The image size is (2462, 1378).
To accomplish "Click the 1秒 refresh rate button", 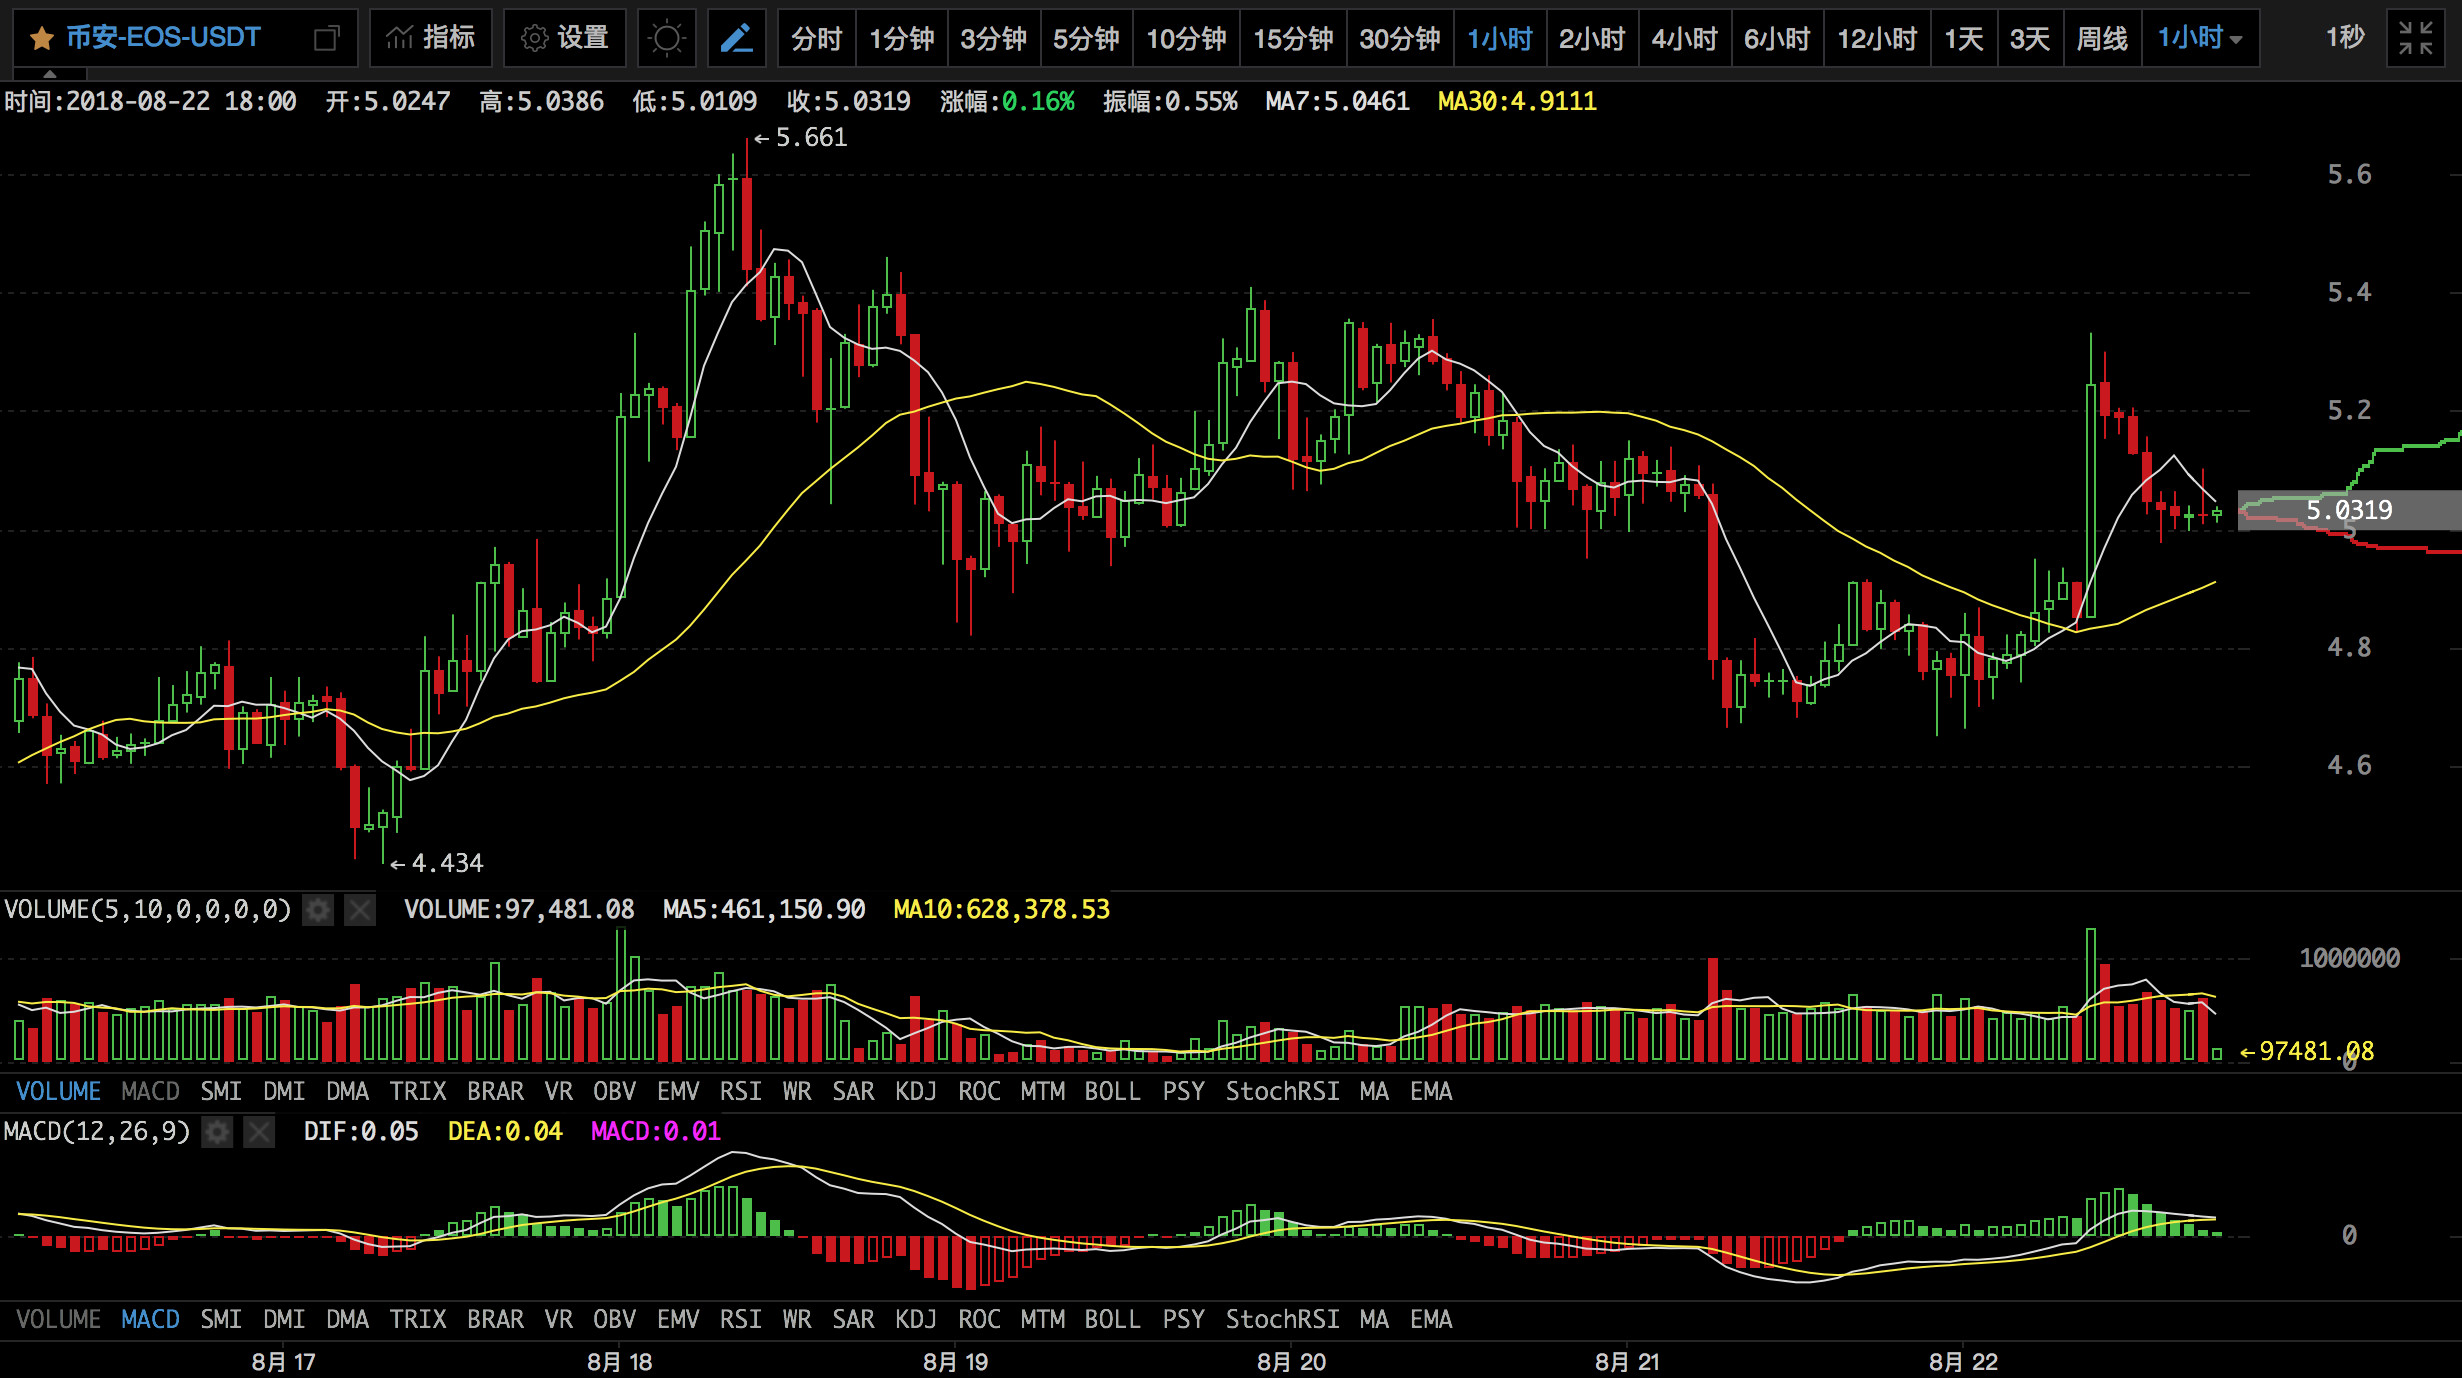I will click(2345, 39).
